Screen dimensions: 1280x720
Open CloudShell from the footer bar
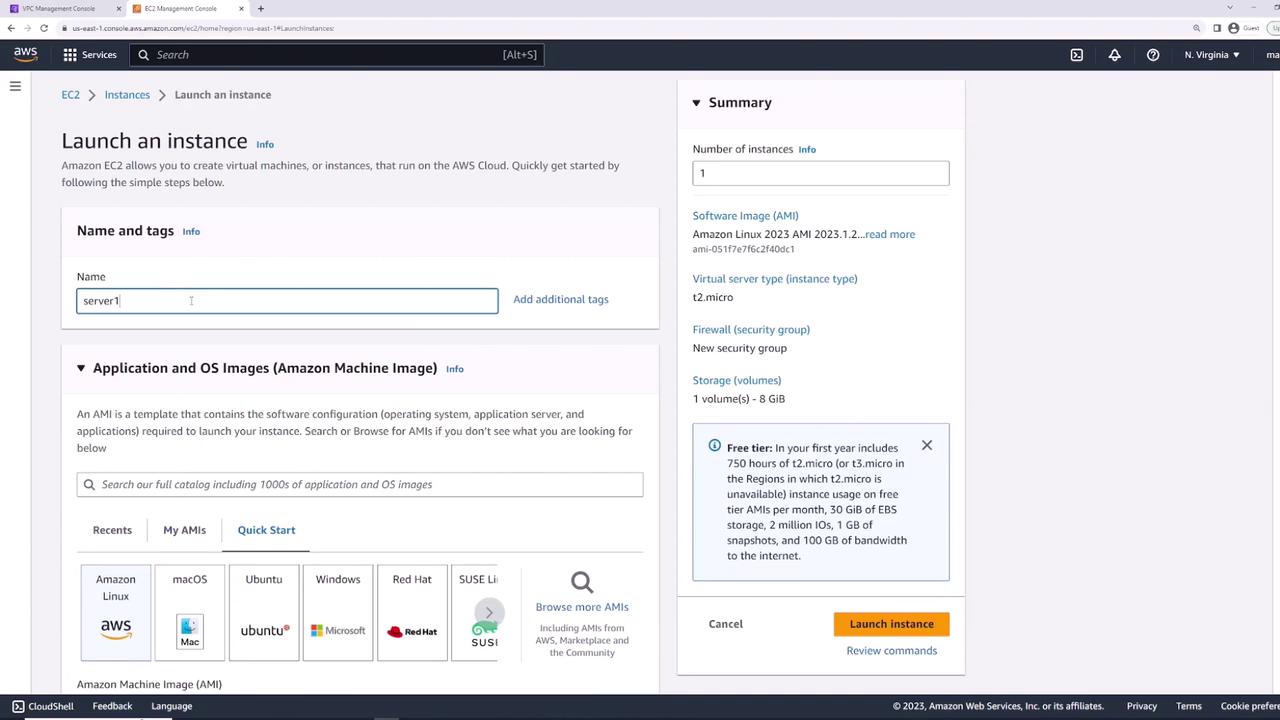coord(43,706)
